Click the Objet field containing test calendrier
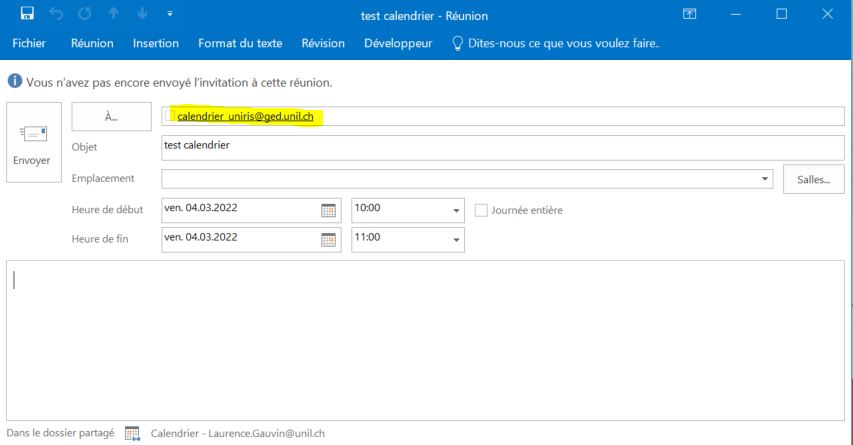The width and height of the screenshot is (853, 445). pyautogui.click(x=500, y=147)
